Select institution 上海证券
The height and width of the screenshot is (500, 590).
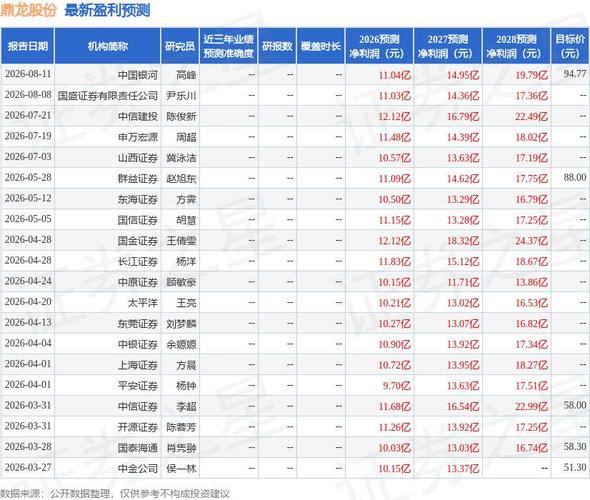click(138, 365)
